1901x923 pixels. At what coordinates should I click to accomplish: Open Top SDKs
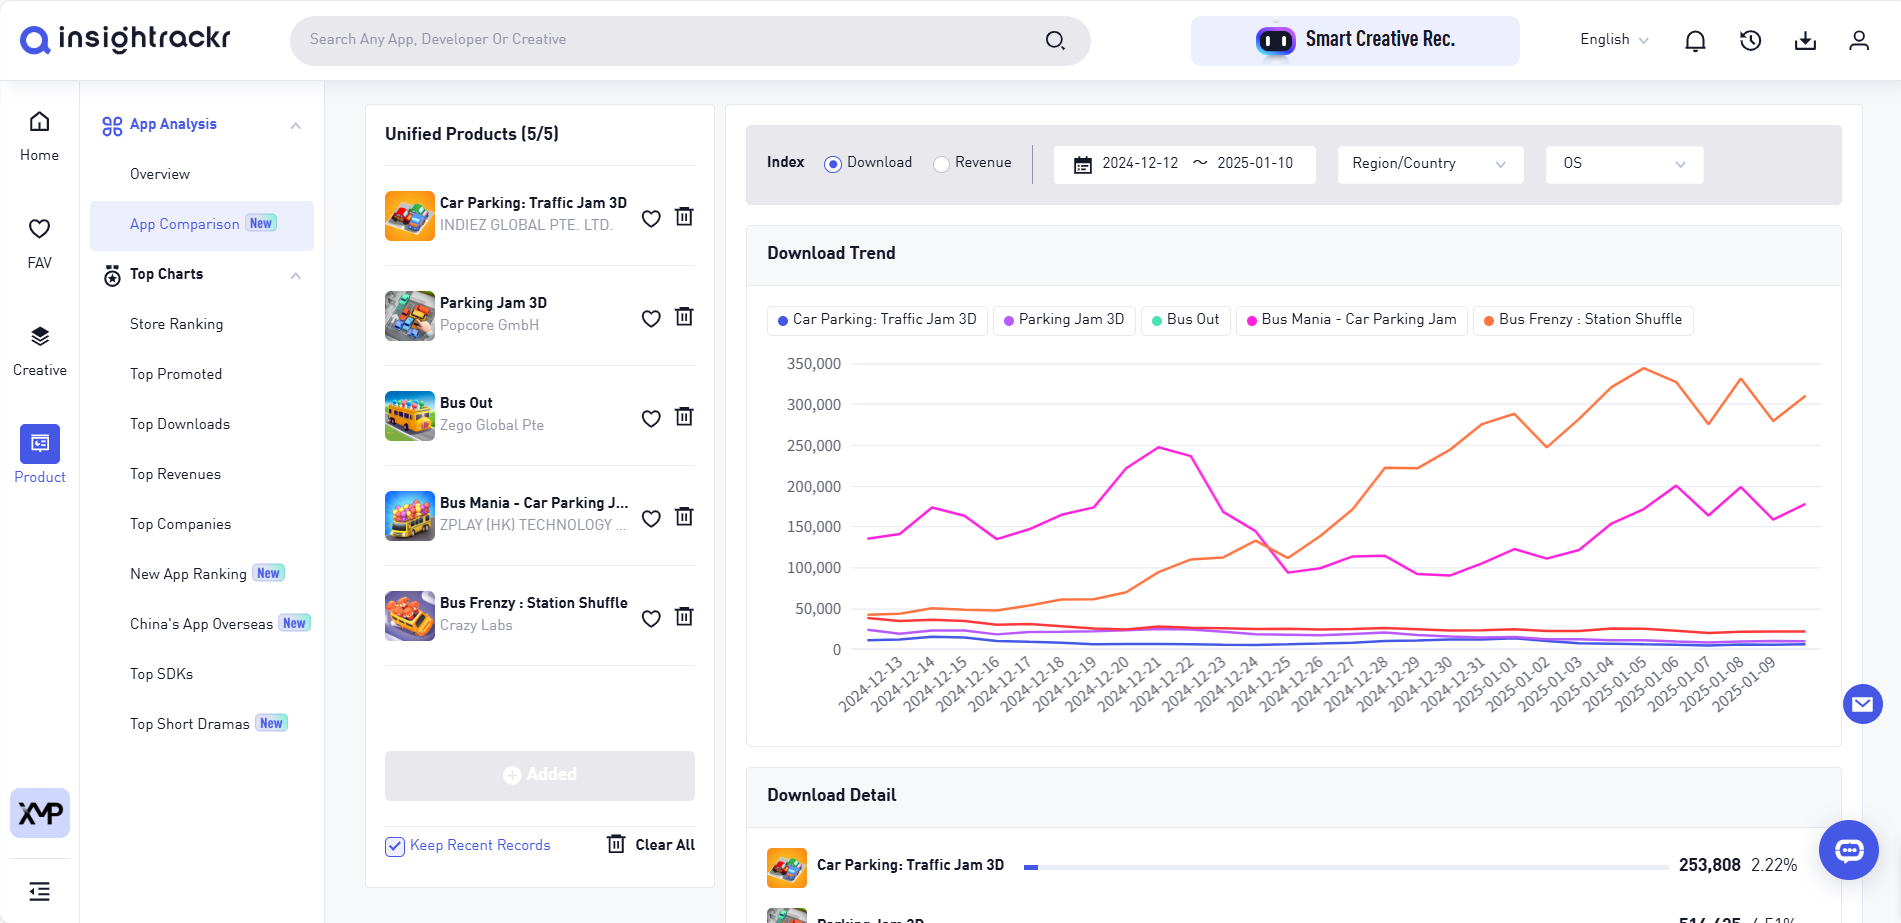161,674
